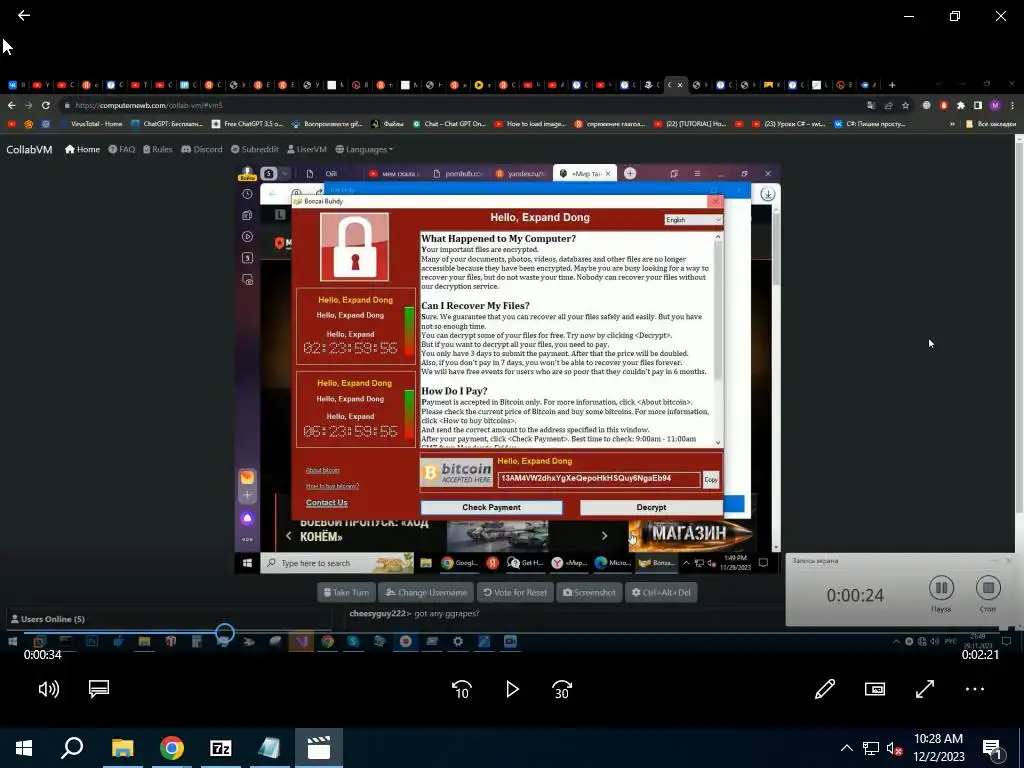1024x768 pixels.
Task: Click the VM Screenshot button
Action: tap(589, 592)
